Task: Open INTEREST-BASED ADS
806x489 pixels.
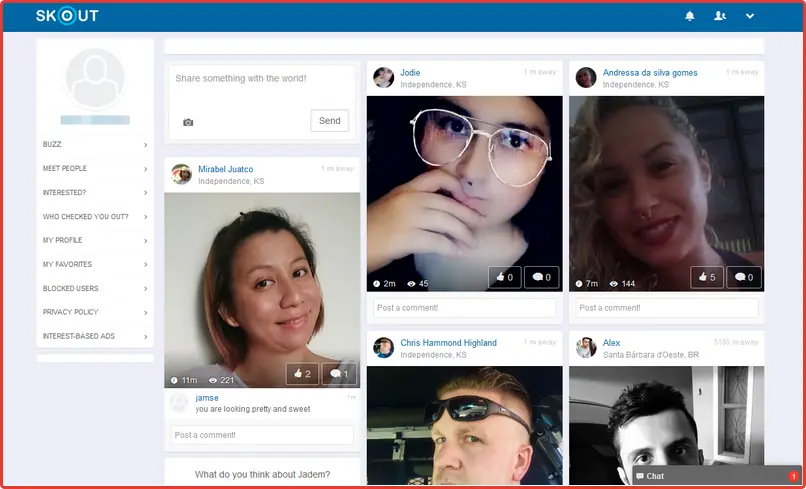Action: 95,336
